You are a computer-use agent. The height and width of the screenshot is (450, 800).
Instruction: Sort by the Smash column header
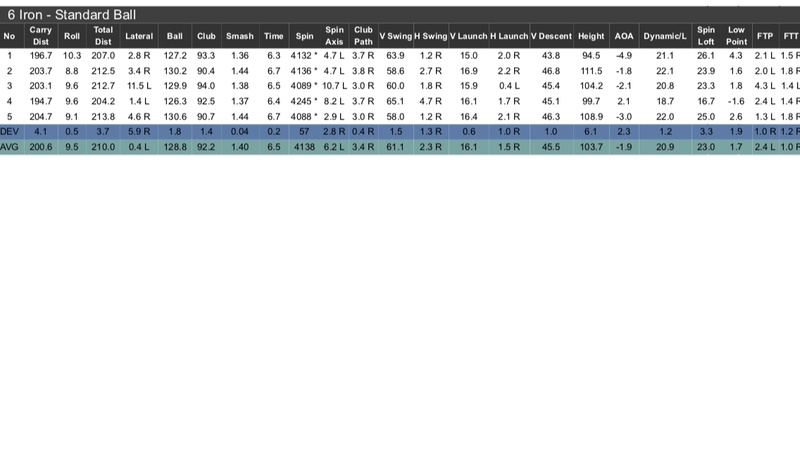click(240, 36)
